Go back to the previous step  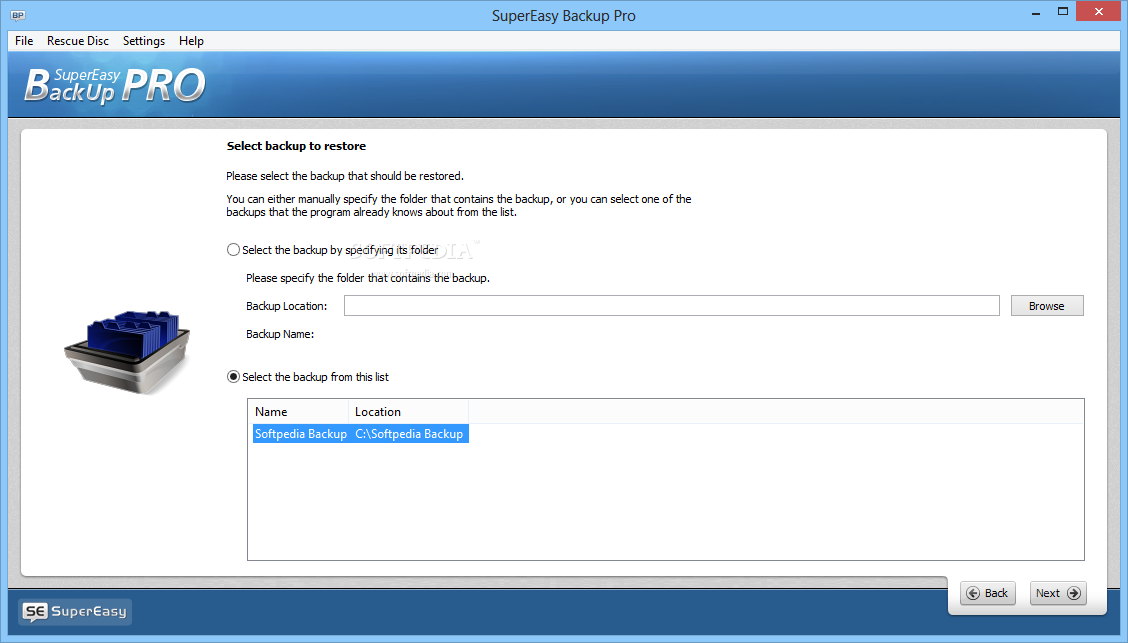(x=988, y=593)
